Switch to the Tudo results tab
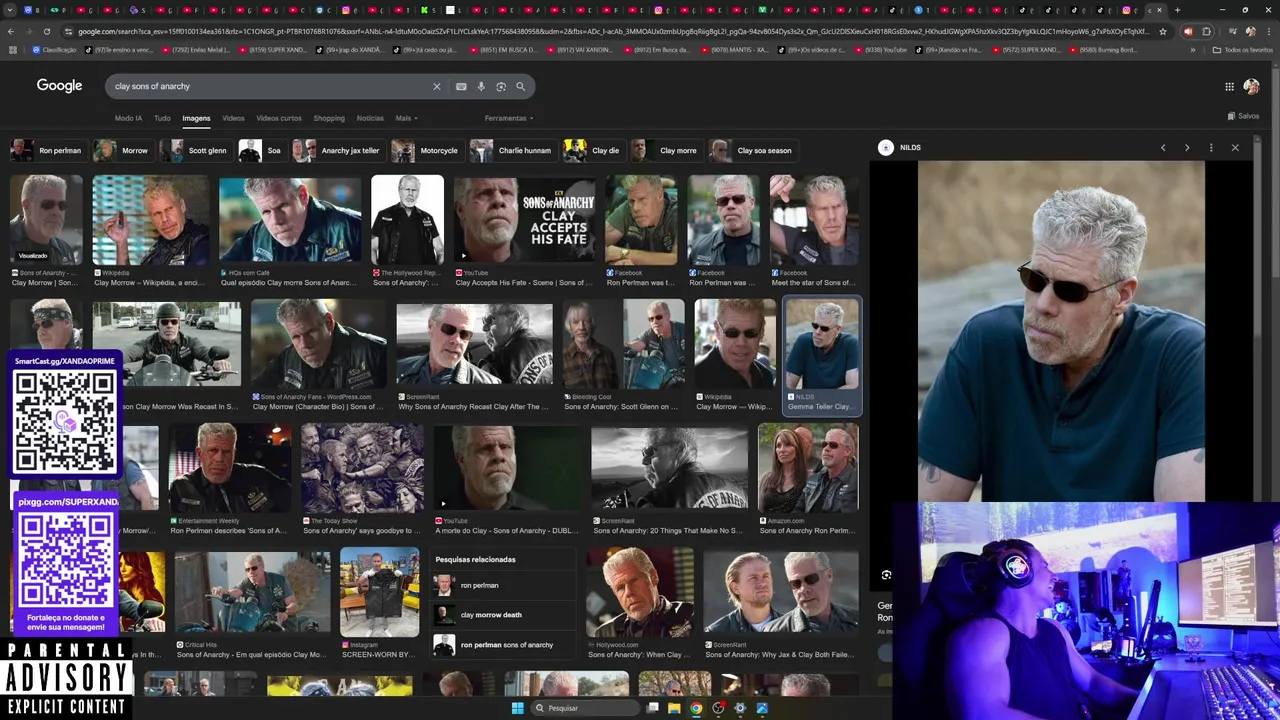 162,118
